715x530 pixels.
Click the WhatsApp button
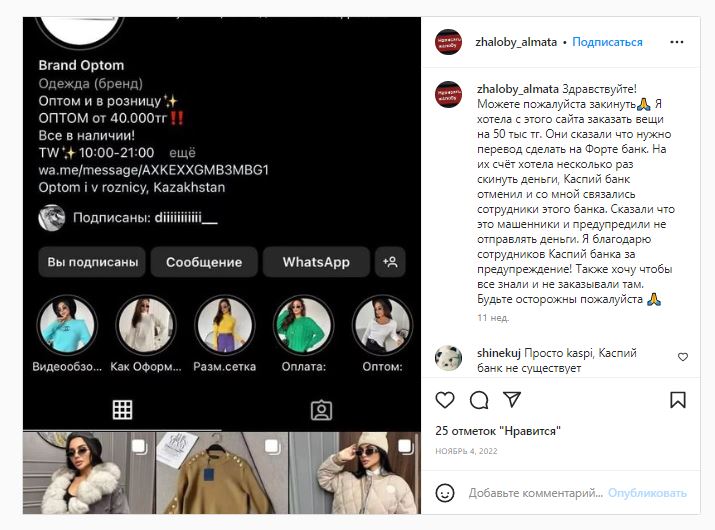pyautogui.click(x=316, y=262)
